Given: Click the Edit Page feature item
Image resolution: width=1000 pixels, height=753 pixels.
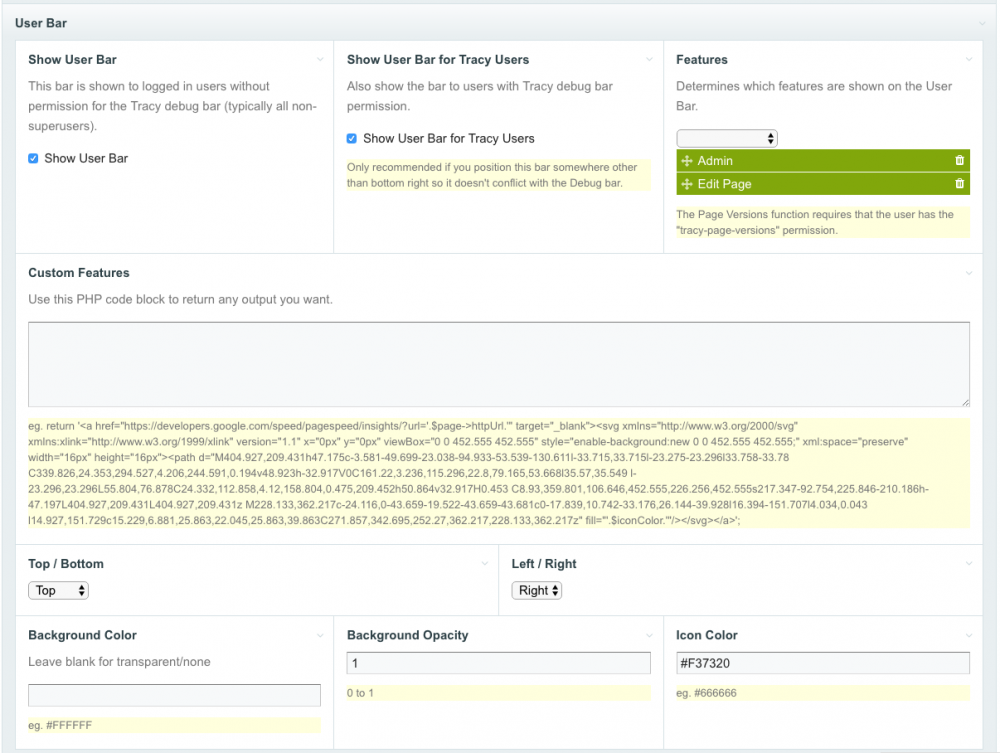Looking at the screenshot, I should click(800, 184).
